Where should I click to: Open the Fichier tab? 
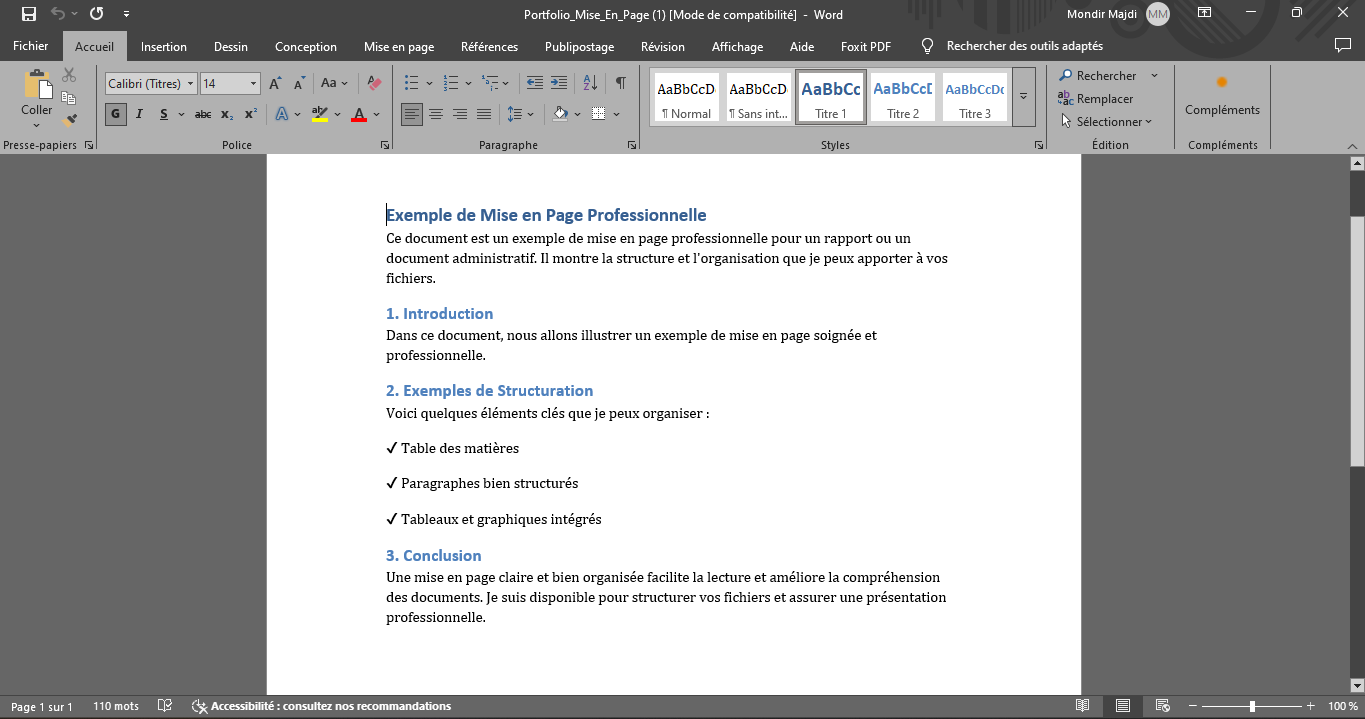31,46
